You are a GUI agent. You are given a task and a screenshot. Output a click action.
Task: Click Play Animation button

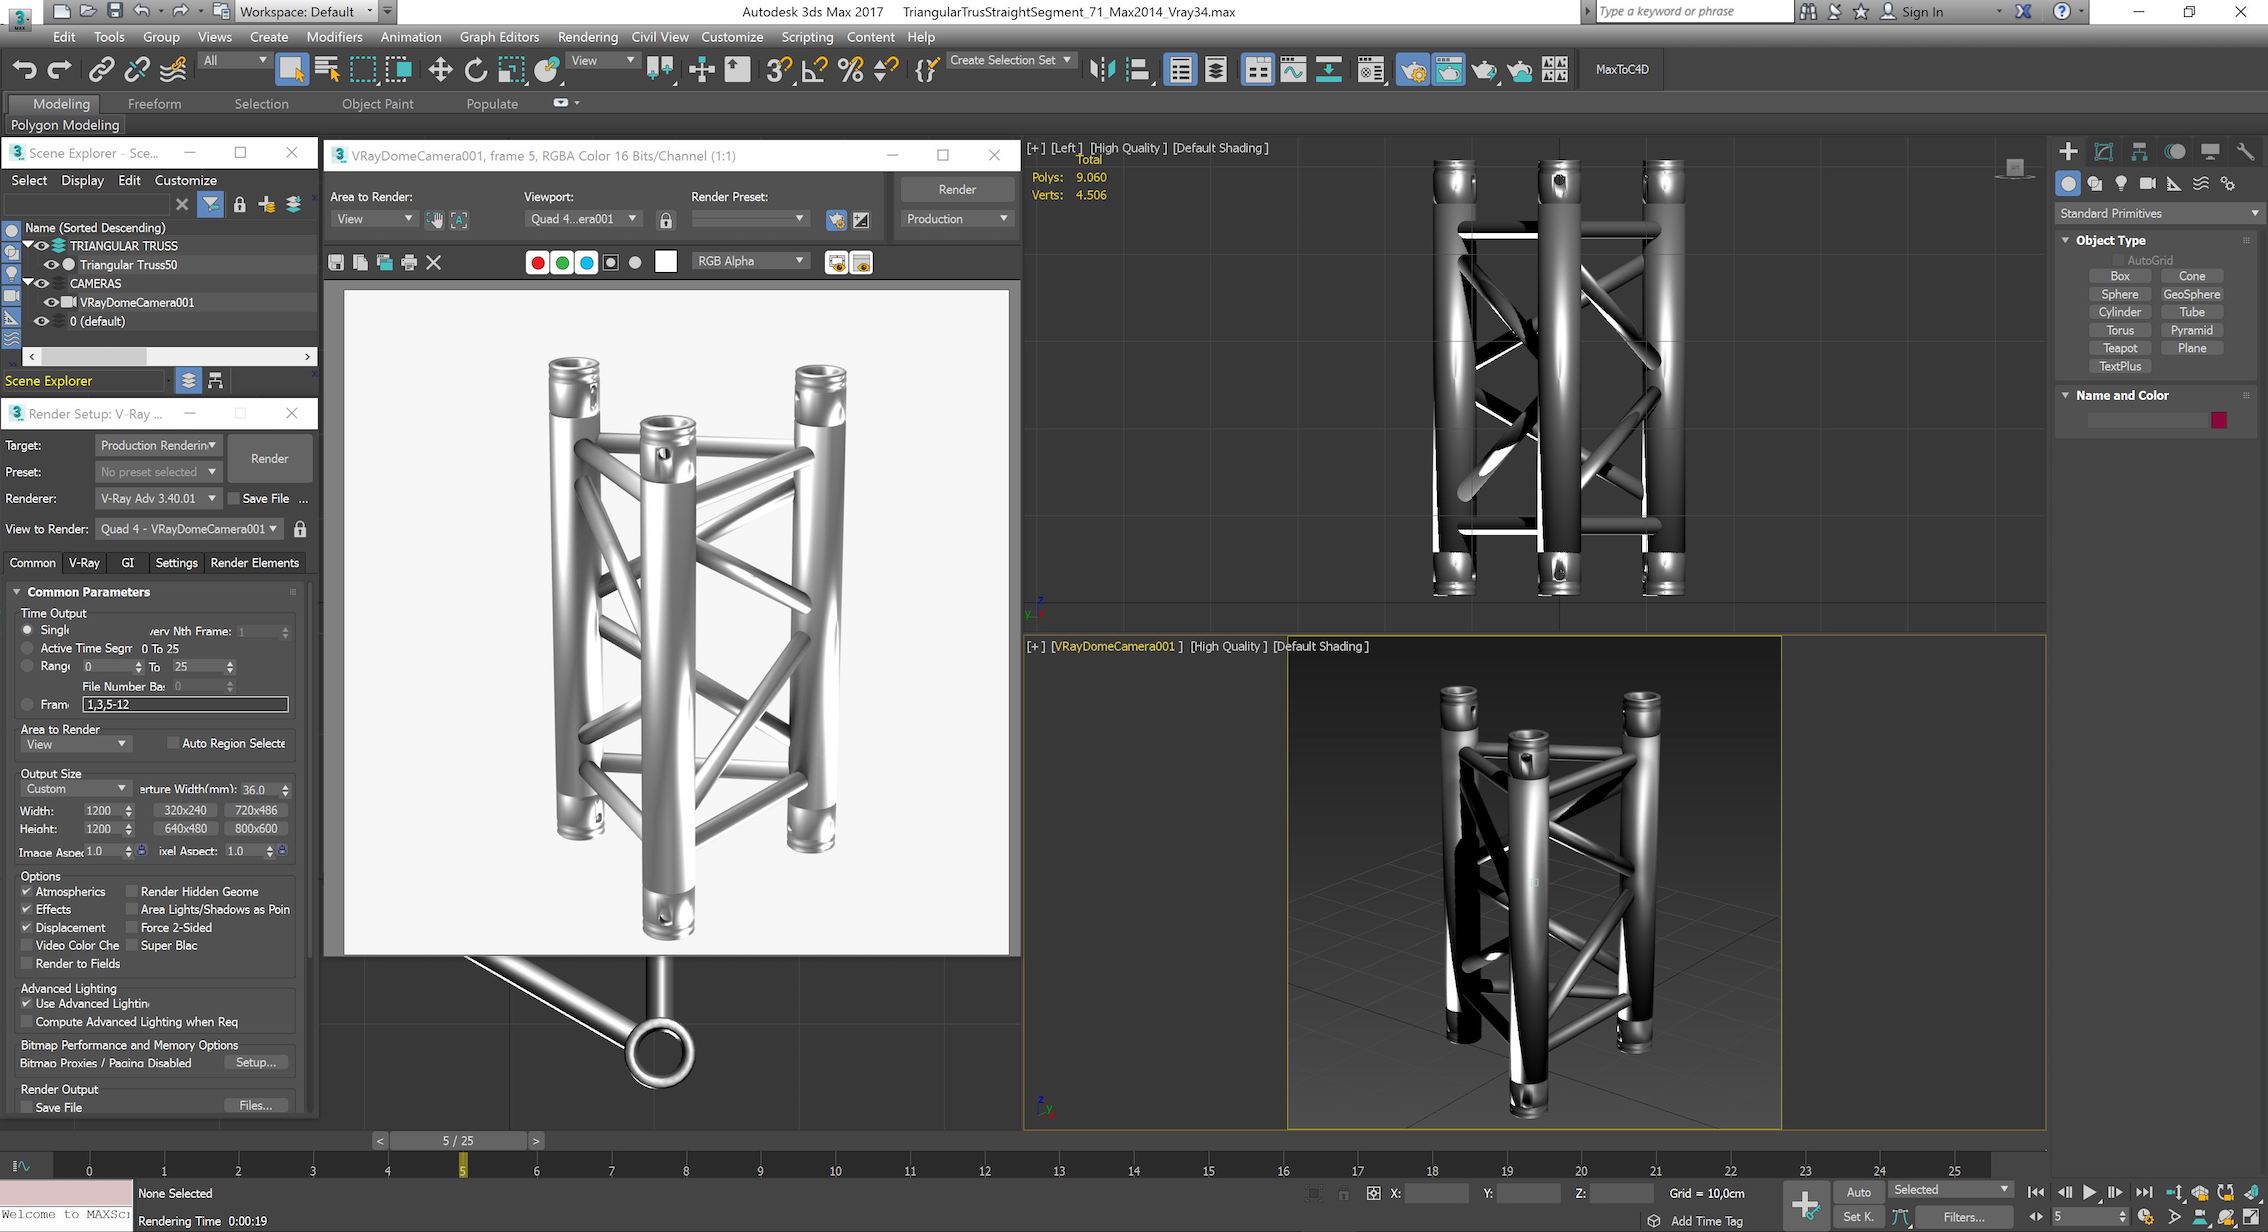point(2089,1192)
